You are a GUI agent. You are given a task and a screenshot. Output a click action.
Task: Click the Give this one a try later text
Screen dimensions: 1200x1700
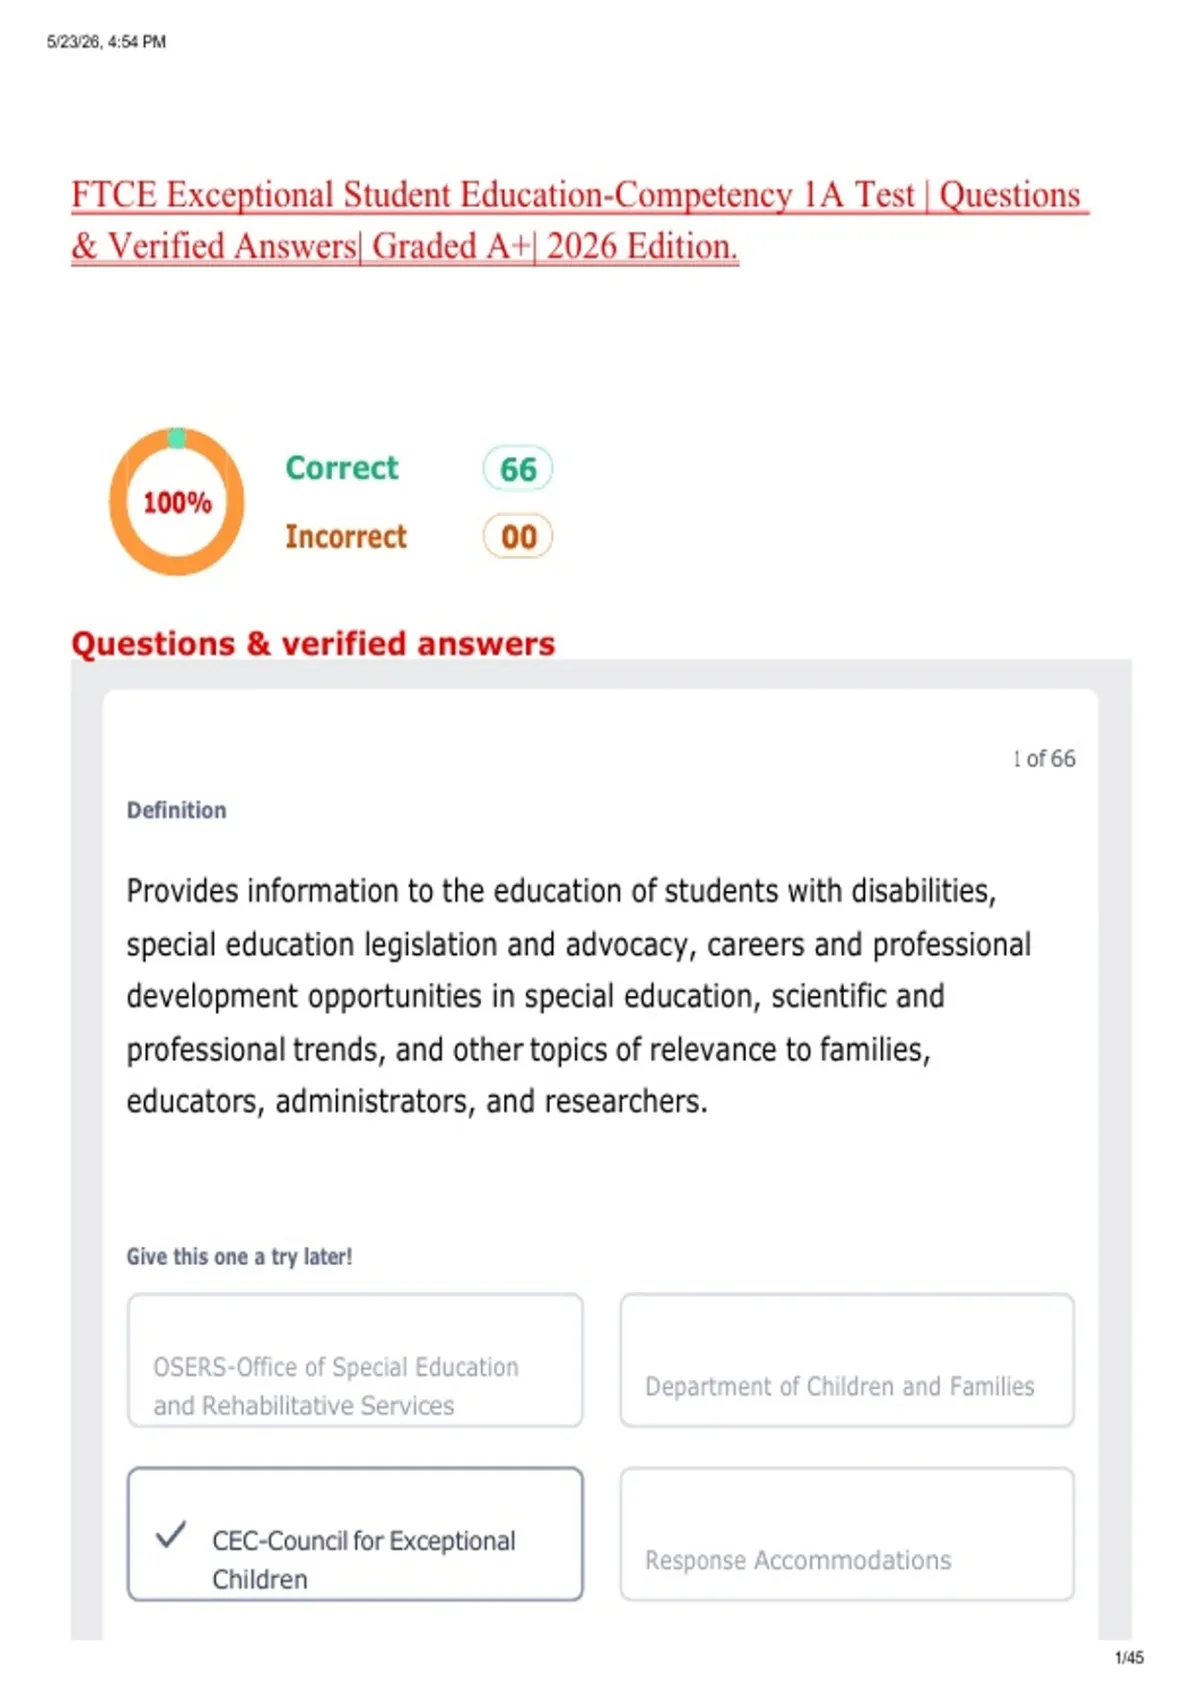point(239,1256)
